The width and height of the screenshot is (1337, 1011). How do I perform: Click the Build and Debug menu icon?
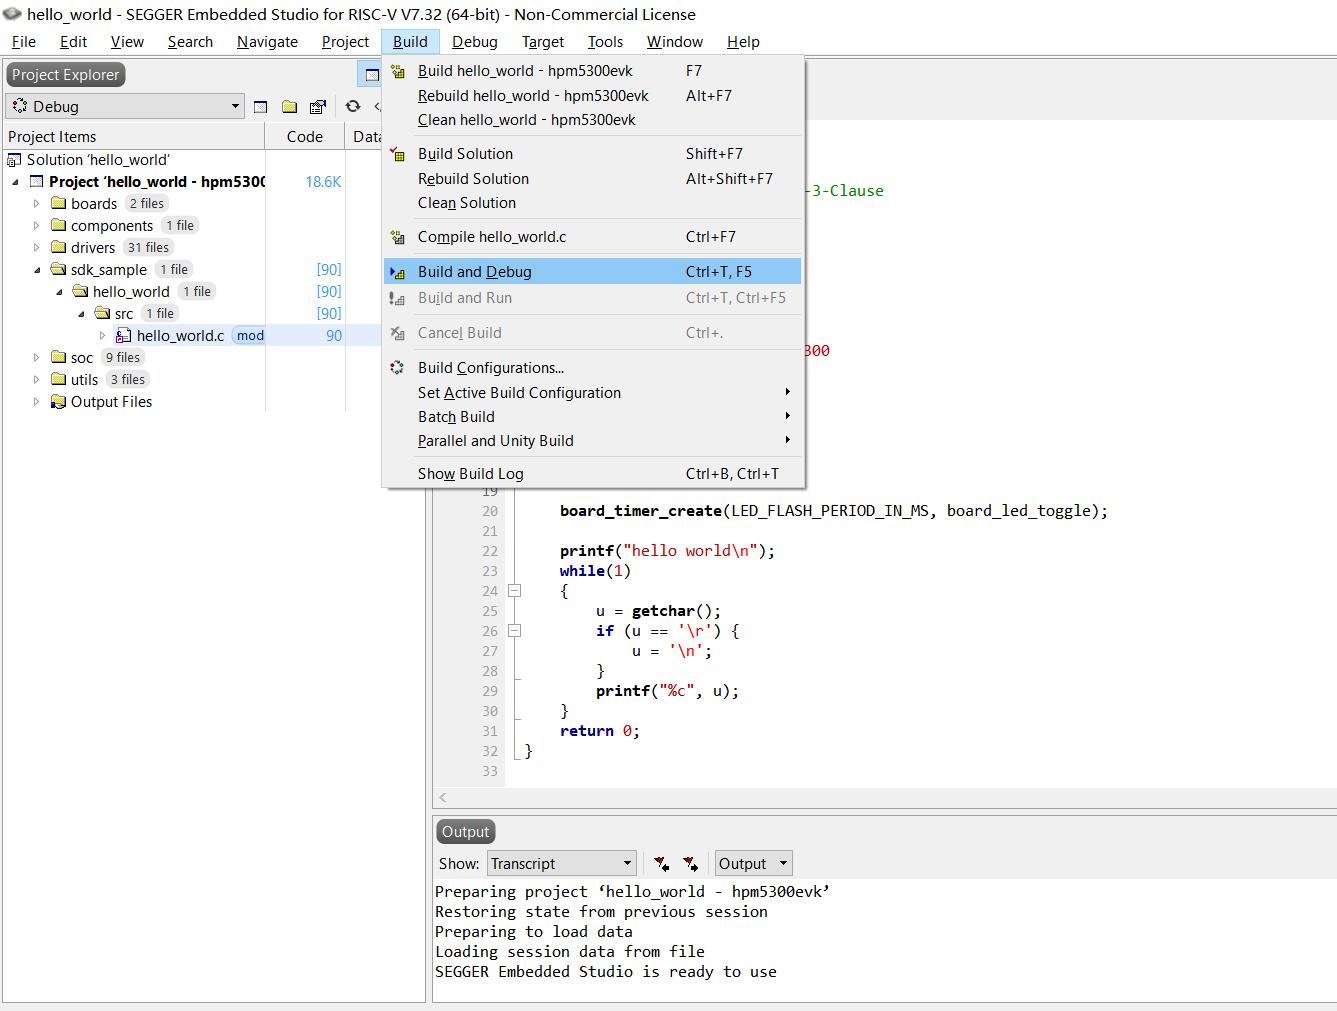click(398, 272)
